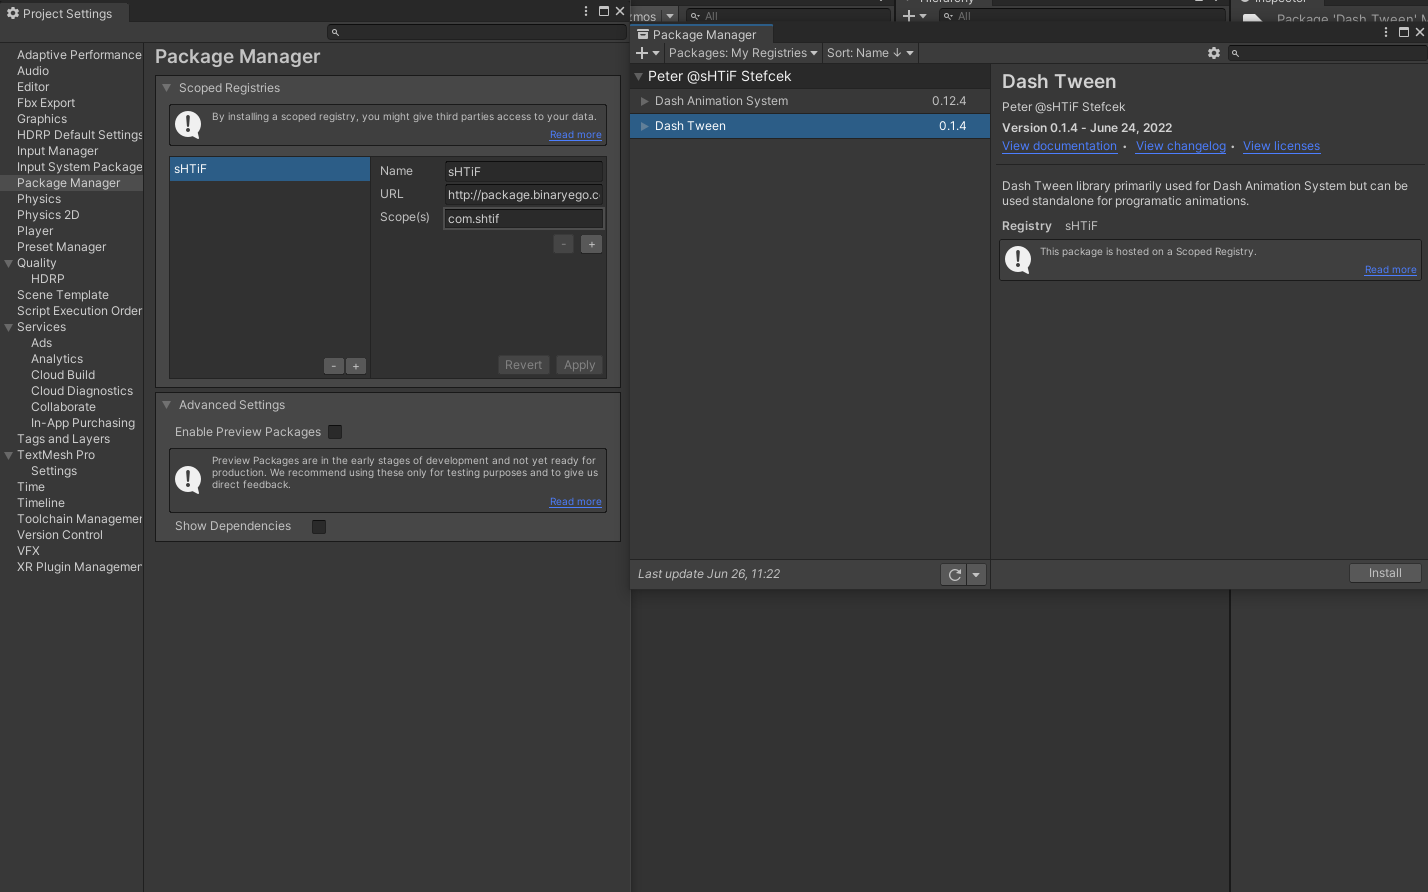
Task: Click the more options three-dot icon in Inspector
Action: pyautogui.click(x=1385, y=31)
